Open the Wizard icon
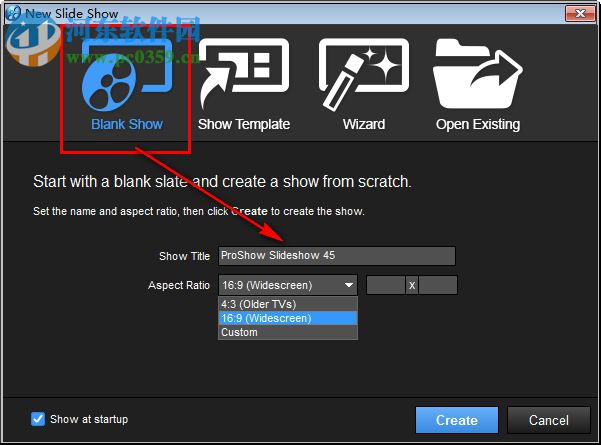The image size is (601, 445). coord(364,75)
